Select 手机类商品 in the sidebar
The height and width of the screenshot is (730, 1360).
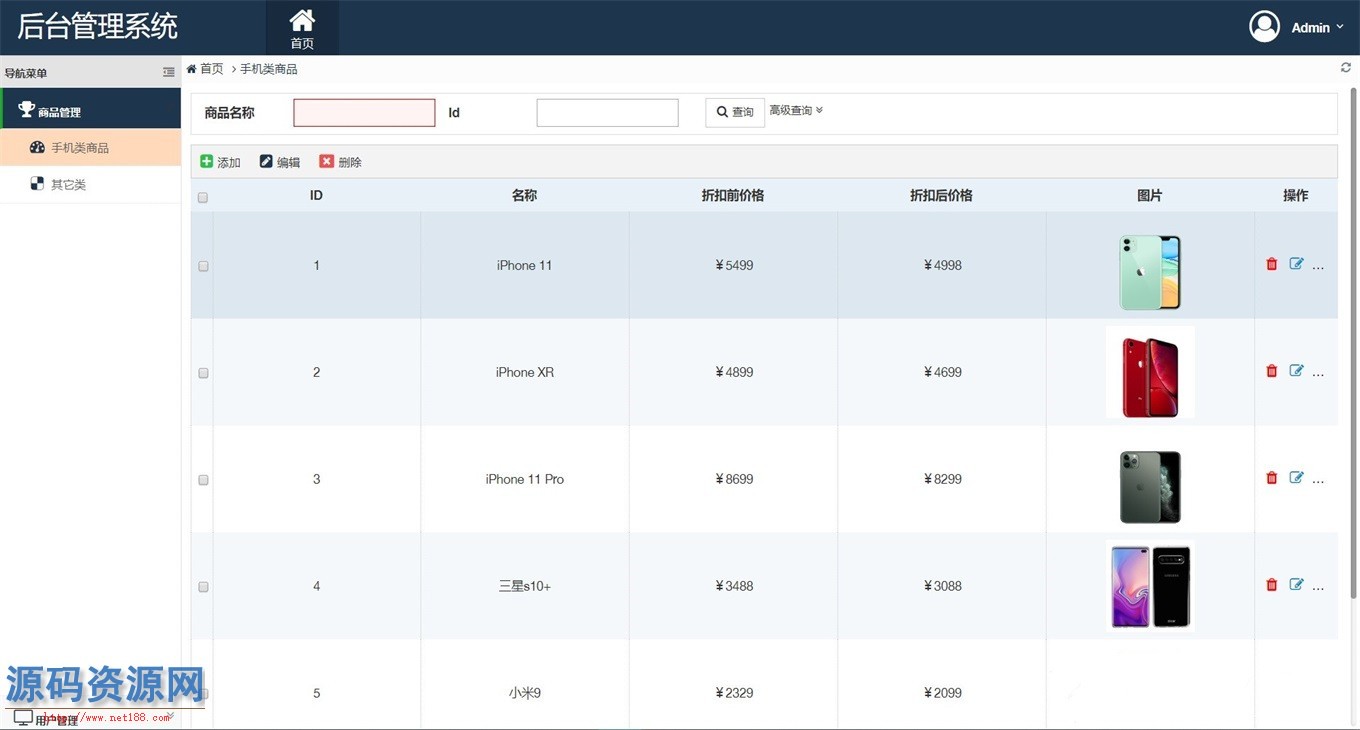point(90,148)
